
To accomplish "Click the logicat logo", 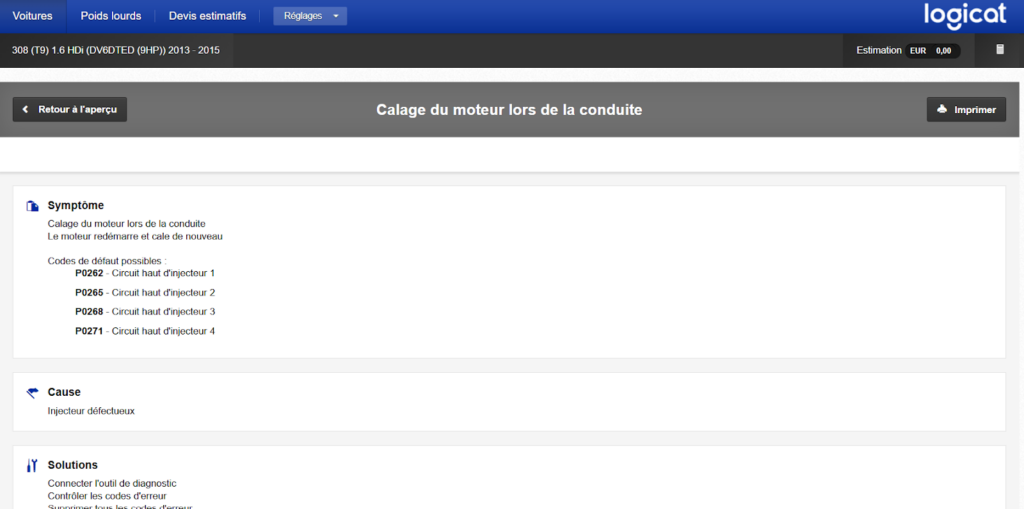I will coord(965,16).
